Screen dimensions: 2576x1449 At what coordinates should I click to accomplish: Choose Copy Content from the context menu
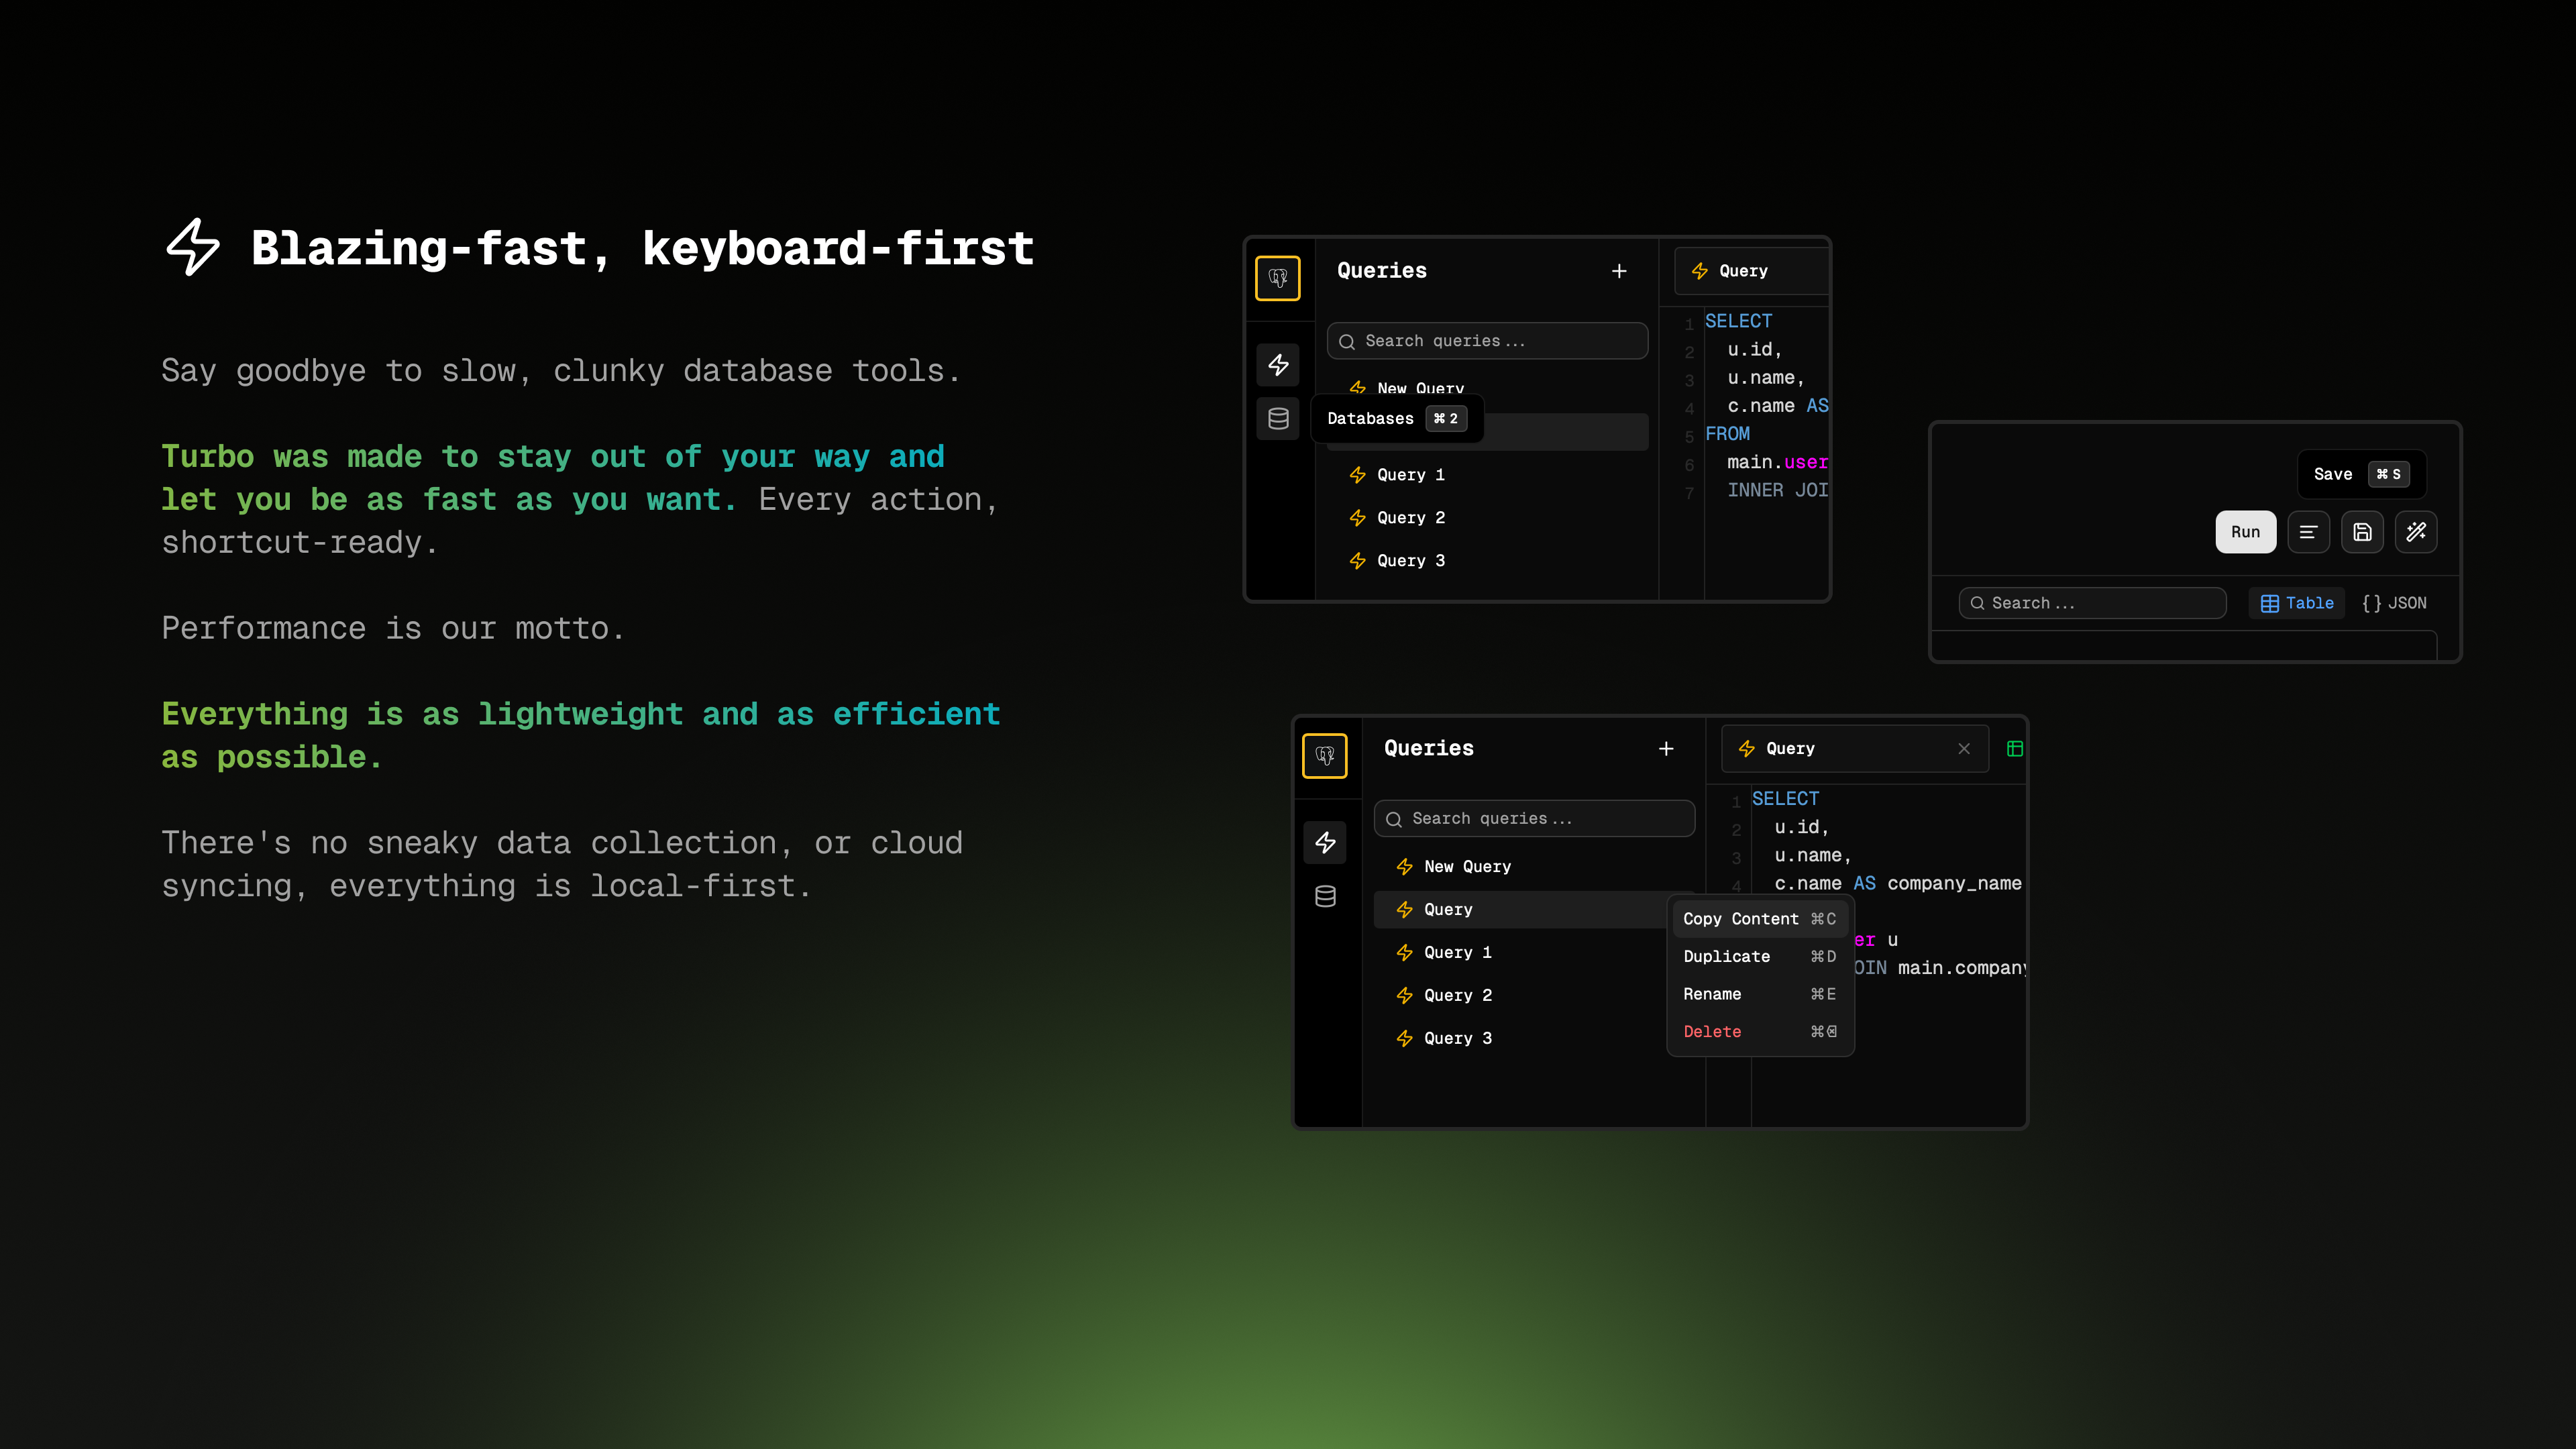pos(1742,919)
